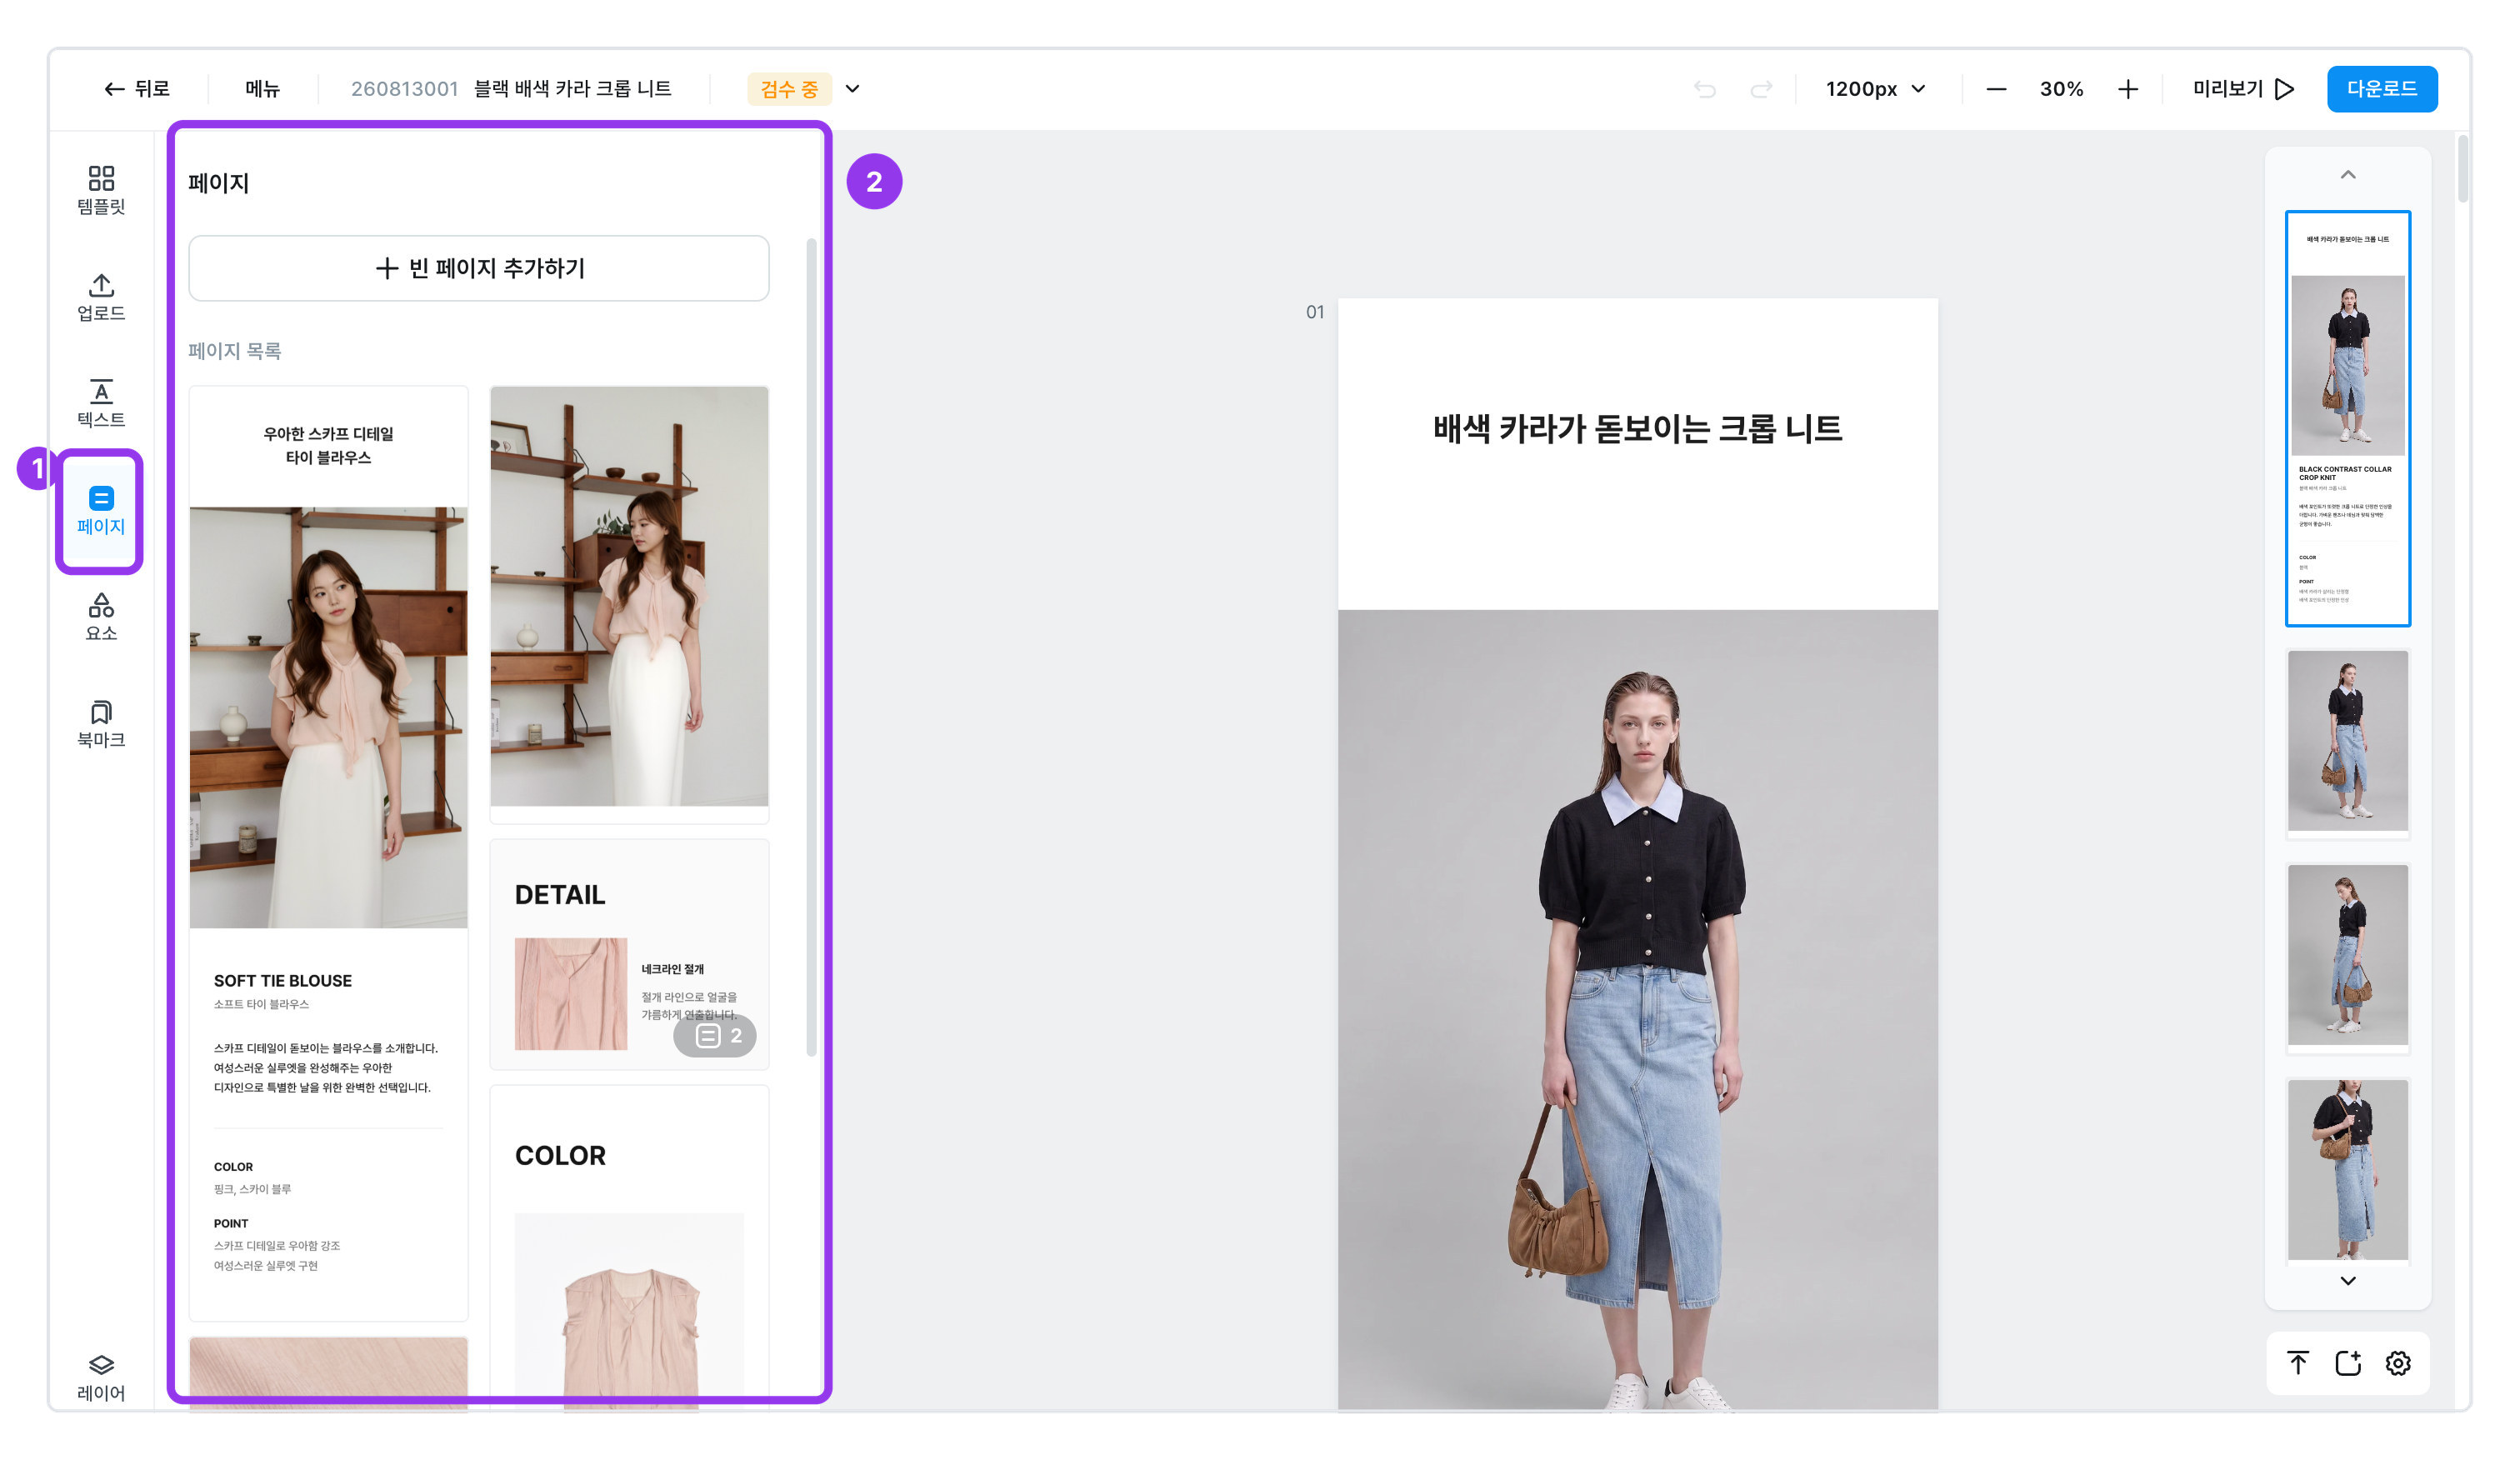Open the 메뉴 menu

click(x=263, y=89)
